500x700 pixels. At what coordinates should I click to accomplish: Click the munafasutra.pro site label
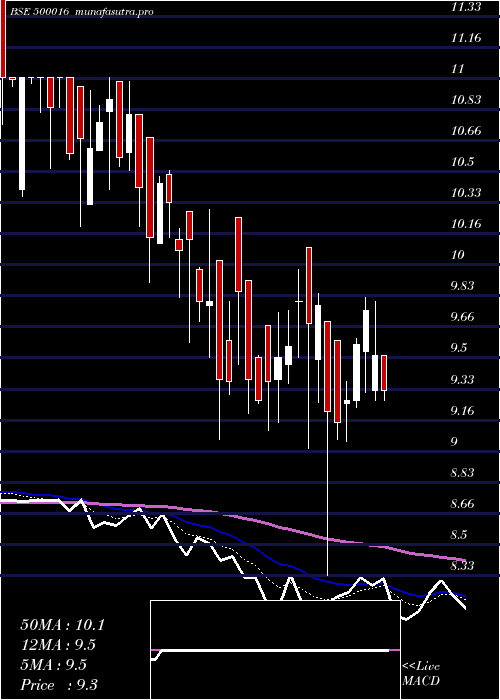coord(115,12)
